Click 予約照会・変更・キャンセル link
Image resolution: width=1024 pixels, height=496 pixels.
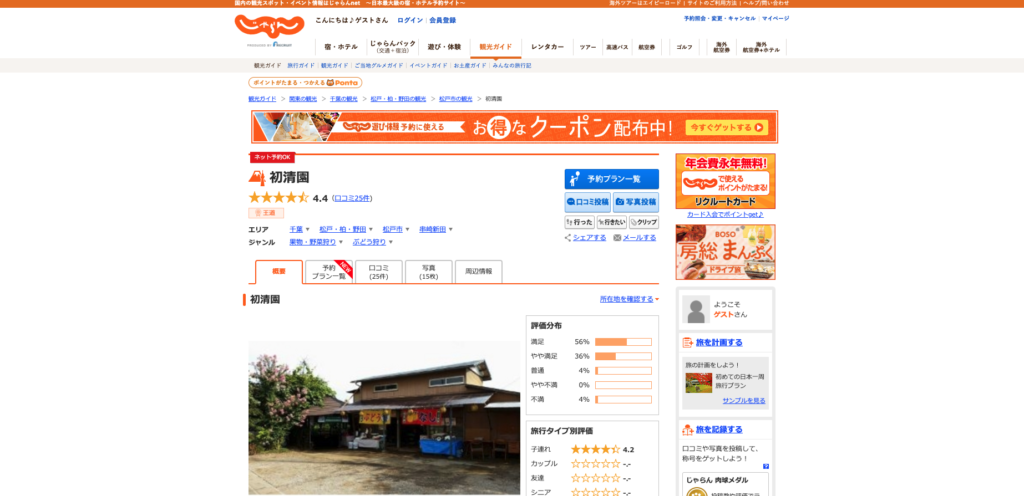tap(720, 18)
